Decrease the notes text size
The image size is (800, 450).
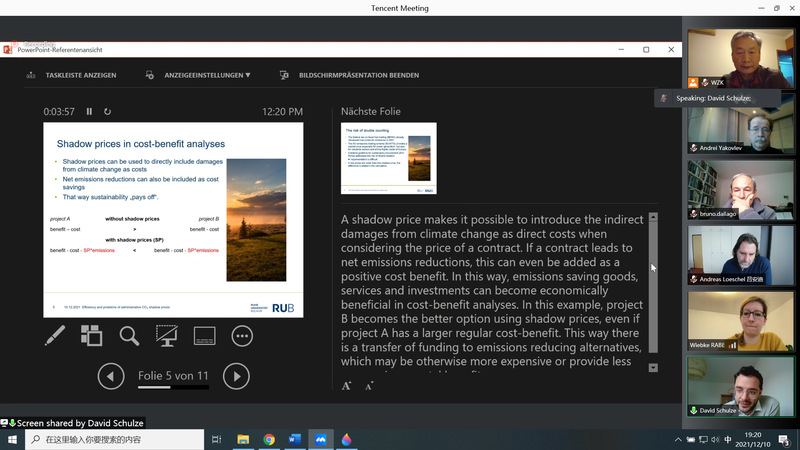coord(369,386)
